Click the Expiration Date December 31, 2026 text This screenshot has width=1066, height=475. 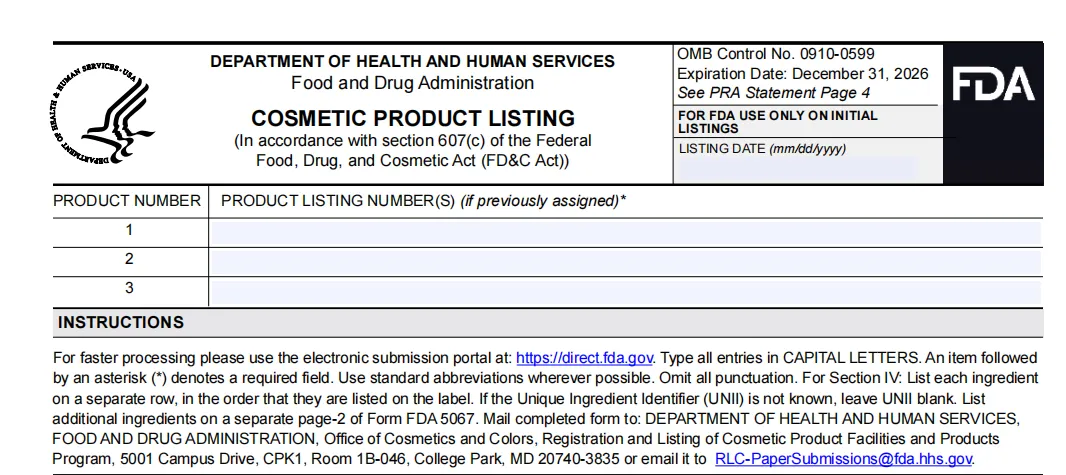coord(803,73)
